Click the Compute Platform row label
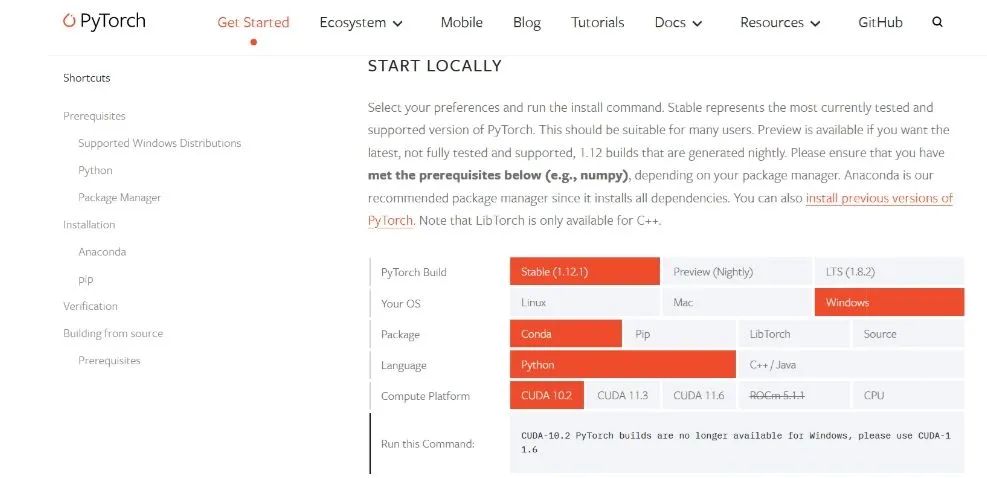The height and width of the screenshot is (478, 987). pyautogui.click(x=425, y=396)
